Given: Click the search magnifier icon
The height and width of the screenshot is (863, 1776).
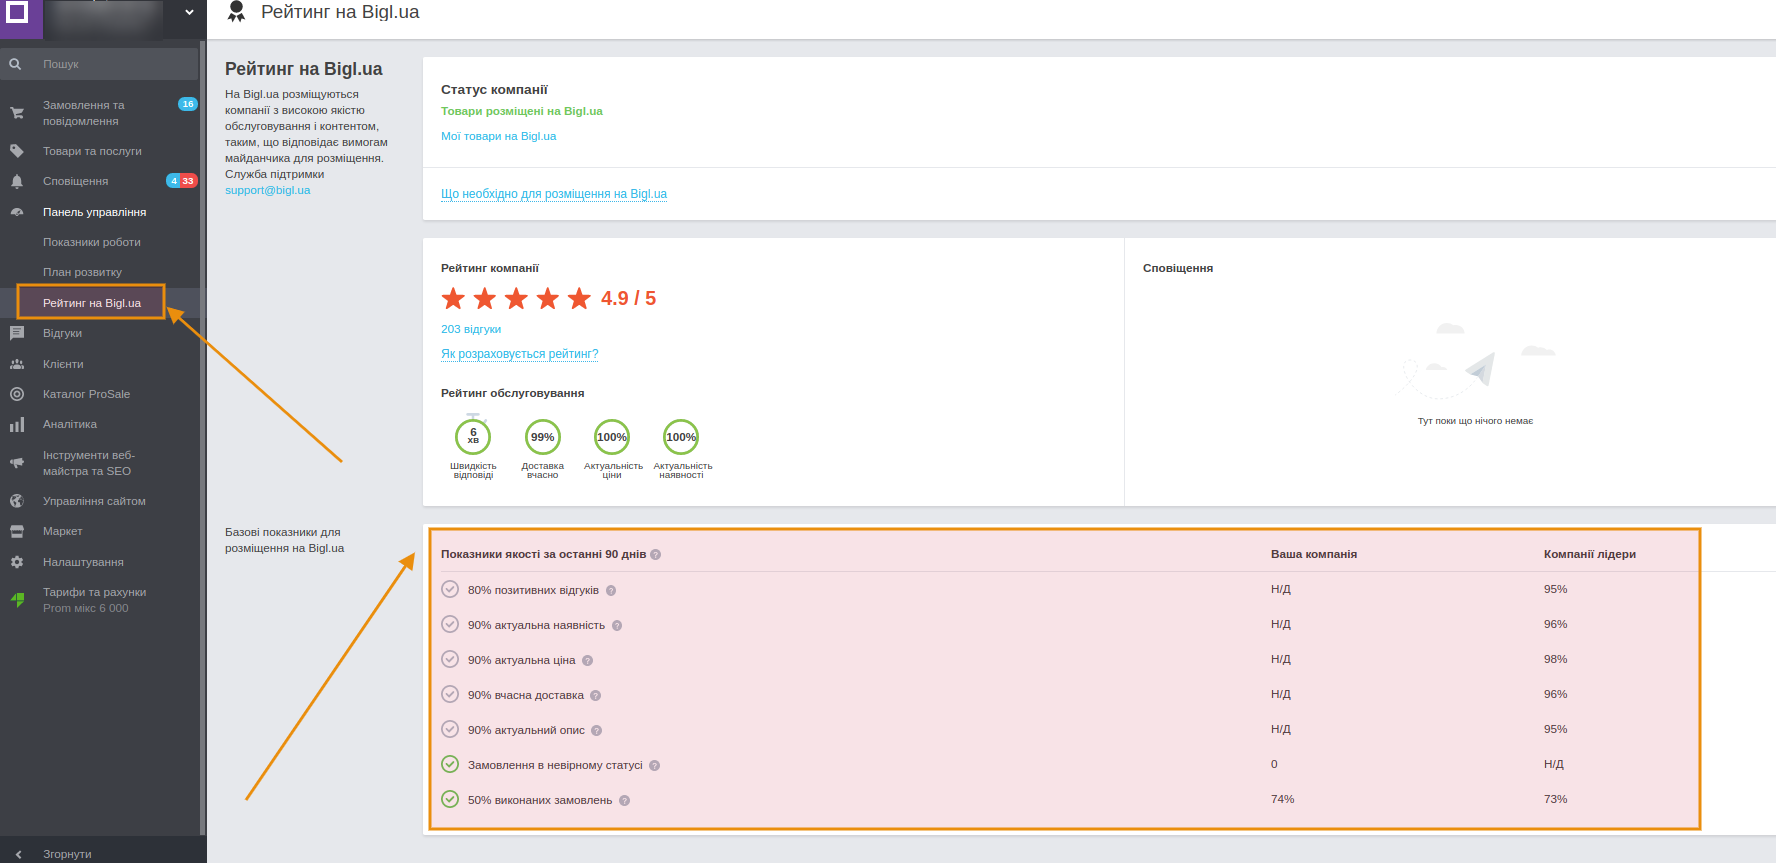Looking at the screenshot, I should pos(15,64).
